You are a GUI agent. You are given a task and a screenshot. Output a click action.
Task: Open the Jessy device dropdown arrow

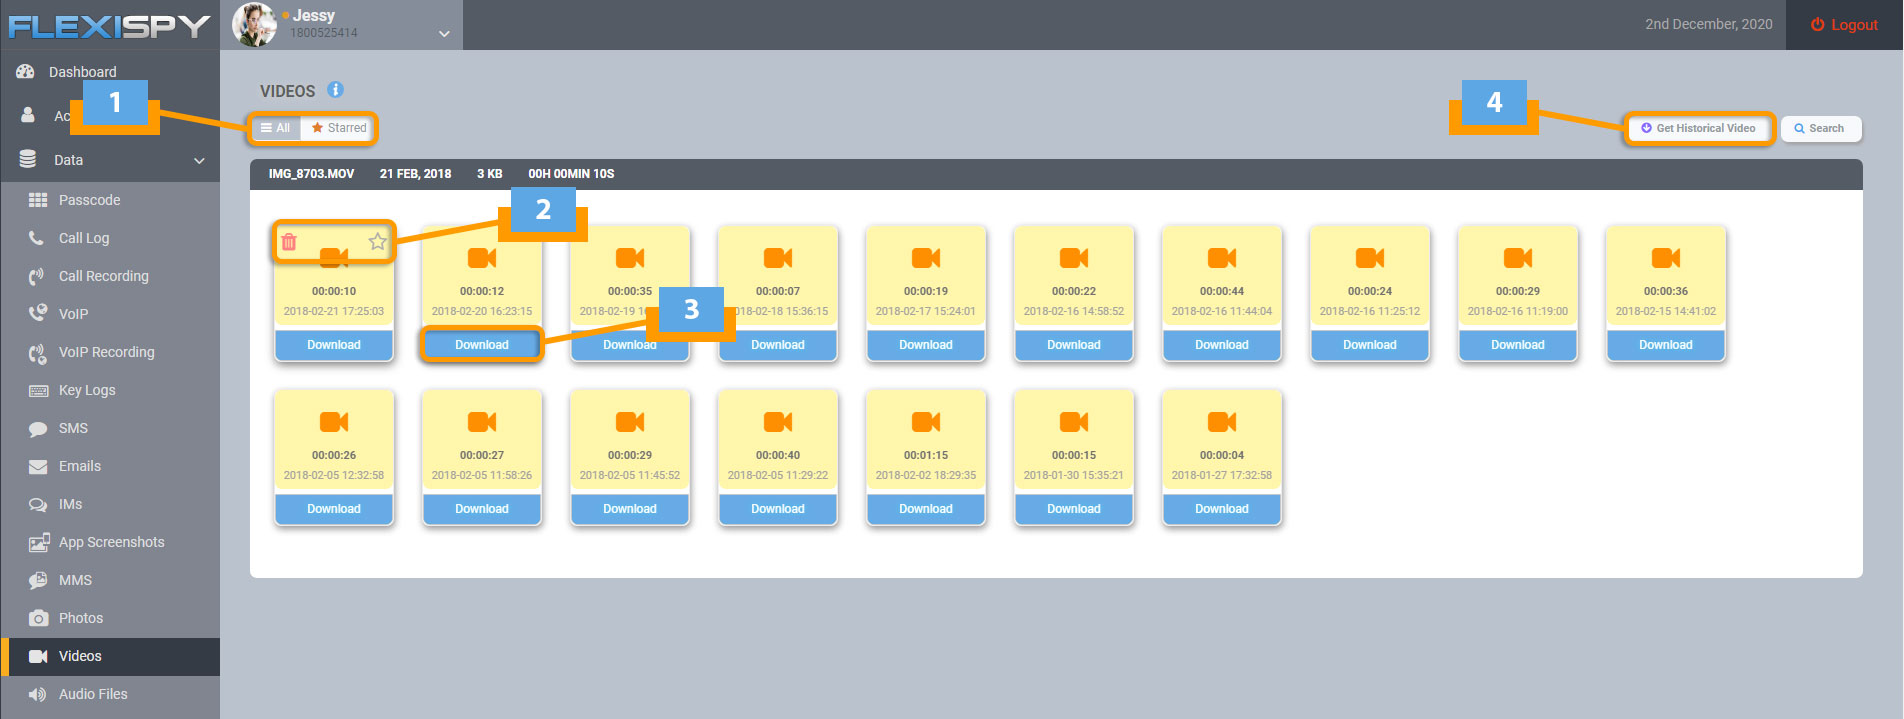coord(444,34)
